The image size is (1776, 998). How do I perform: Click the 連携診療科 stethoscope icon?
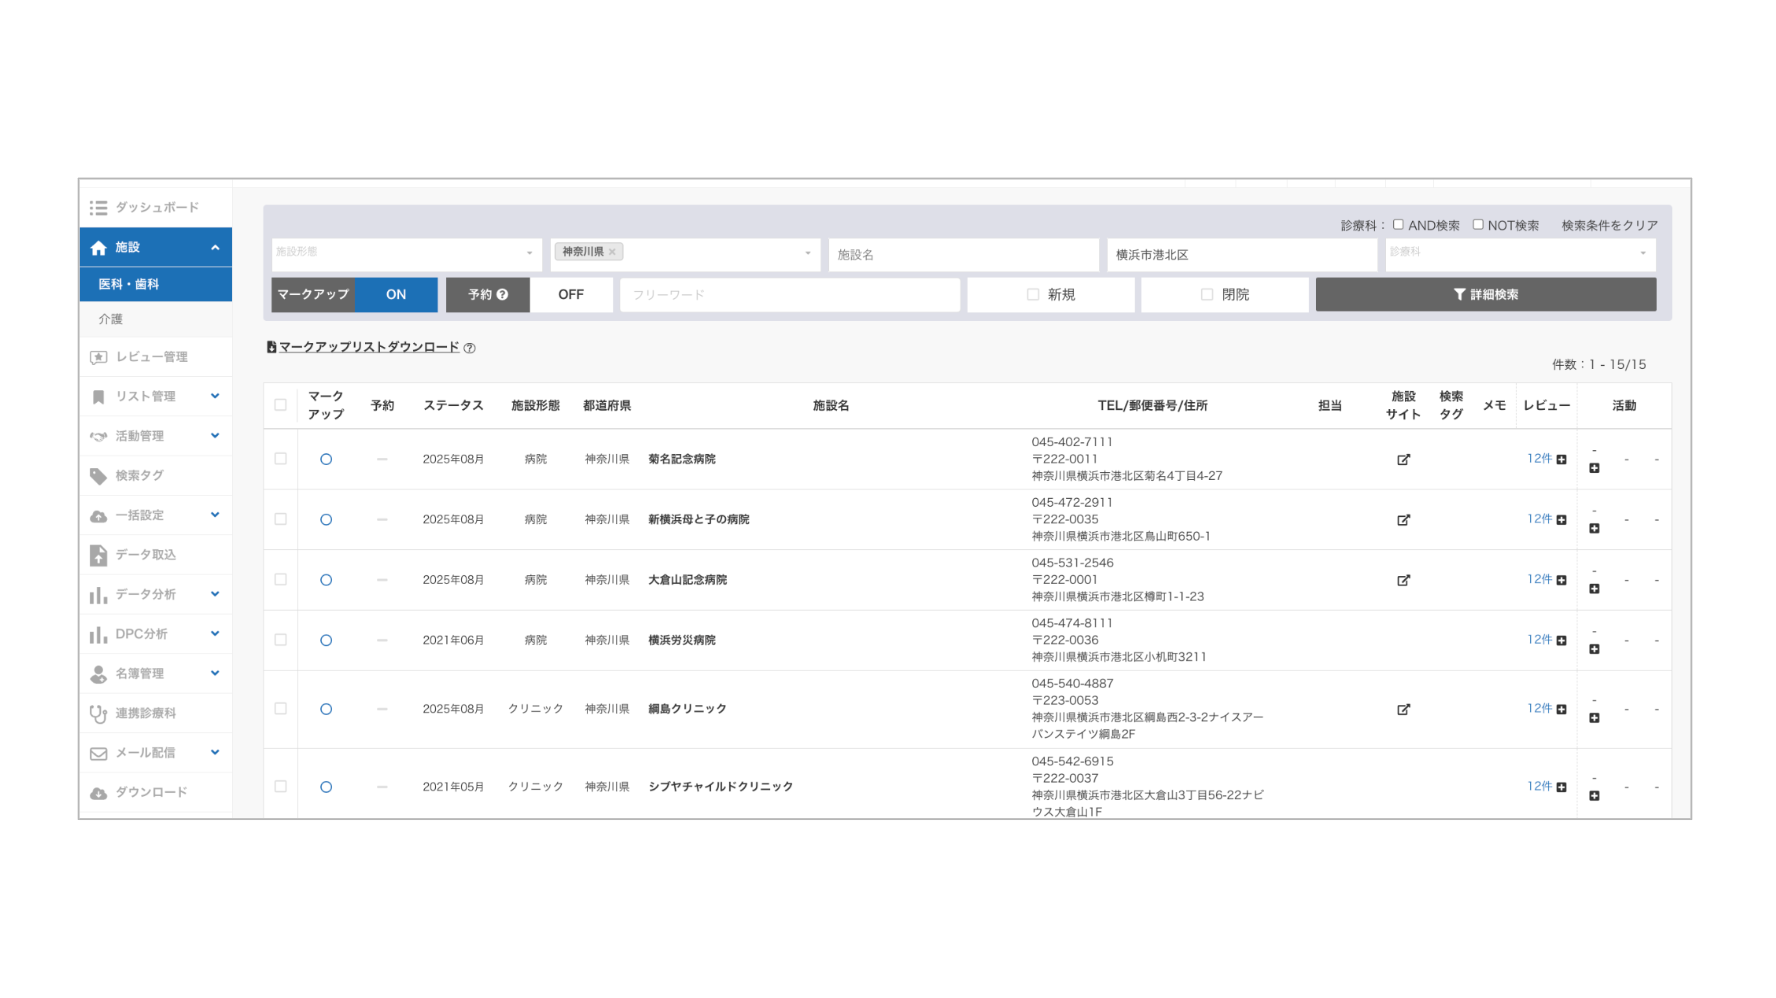[x=98, y=714]
